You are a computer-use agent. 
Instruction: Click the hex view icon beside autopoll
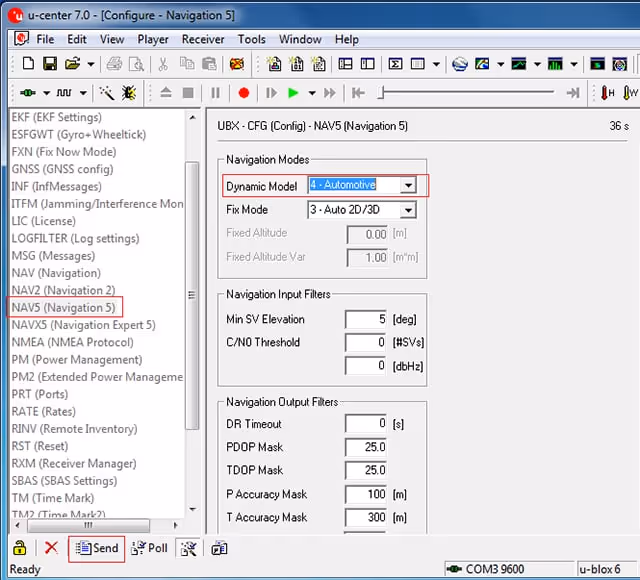click(219, 549)
